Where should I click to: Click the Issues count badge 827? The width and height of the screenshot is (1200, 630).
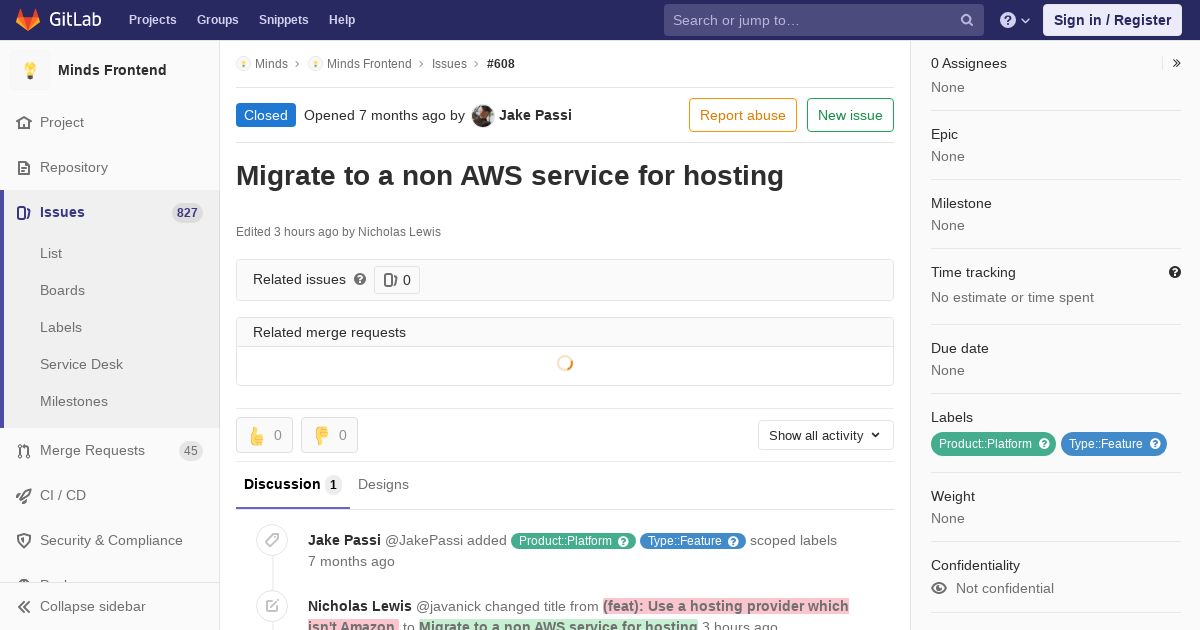(x=187, y=212)
